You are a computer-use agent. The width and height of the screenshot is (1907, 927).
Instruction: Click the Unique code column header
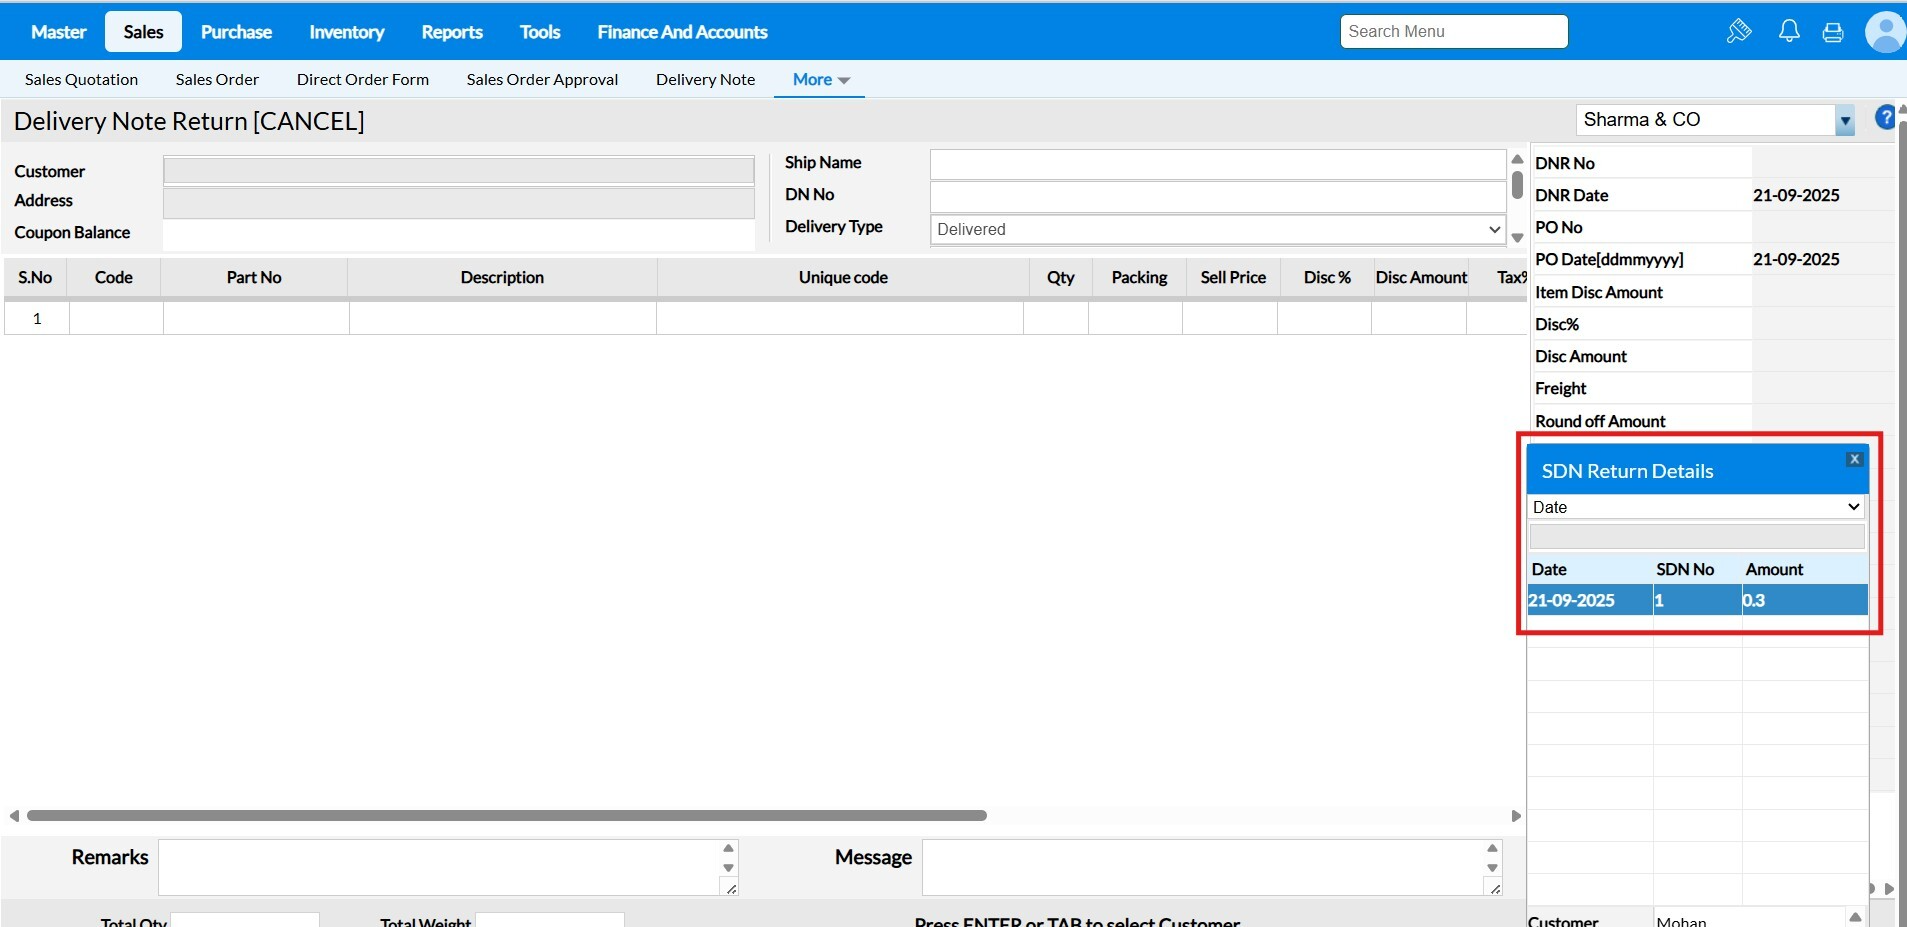pyautogui.click(x=843, y=278)
